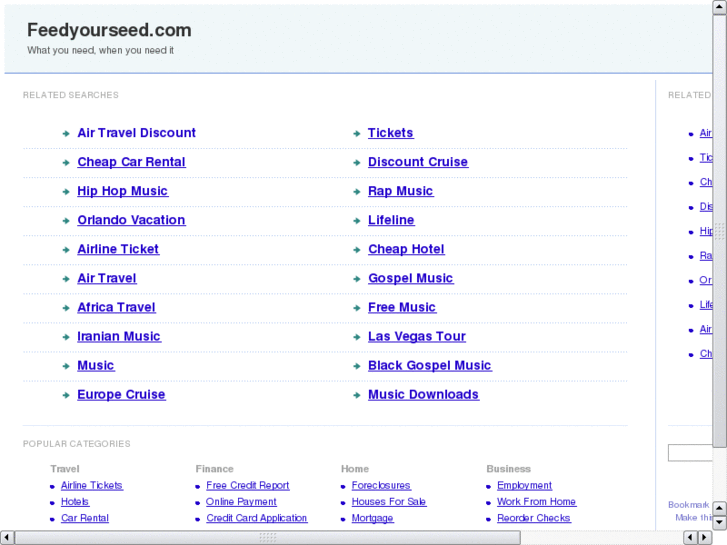Open the Houses For Sale link
The image size is (727, 545).
pos(389,502)
